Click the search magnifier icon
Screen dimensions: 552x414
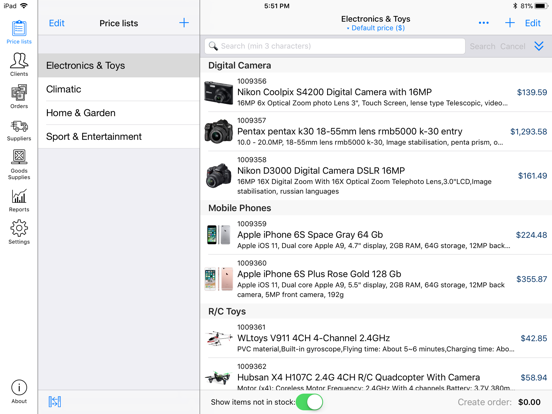(x=213, y=46)
